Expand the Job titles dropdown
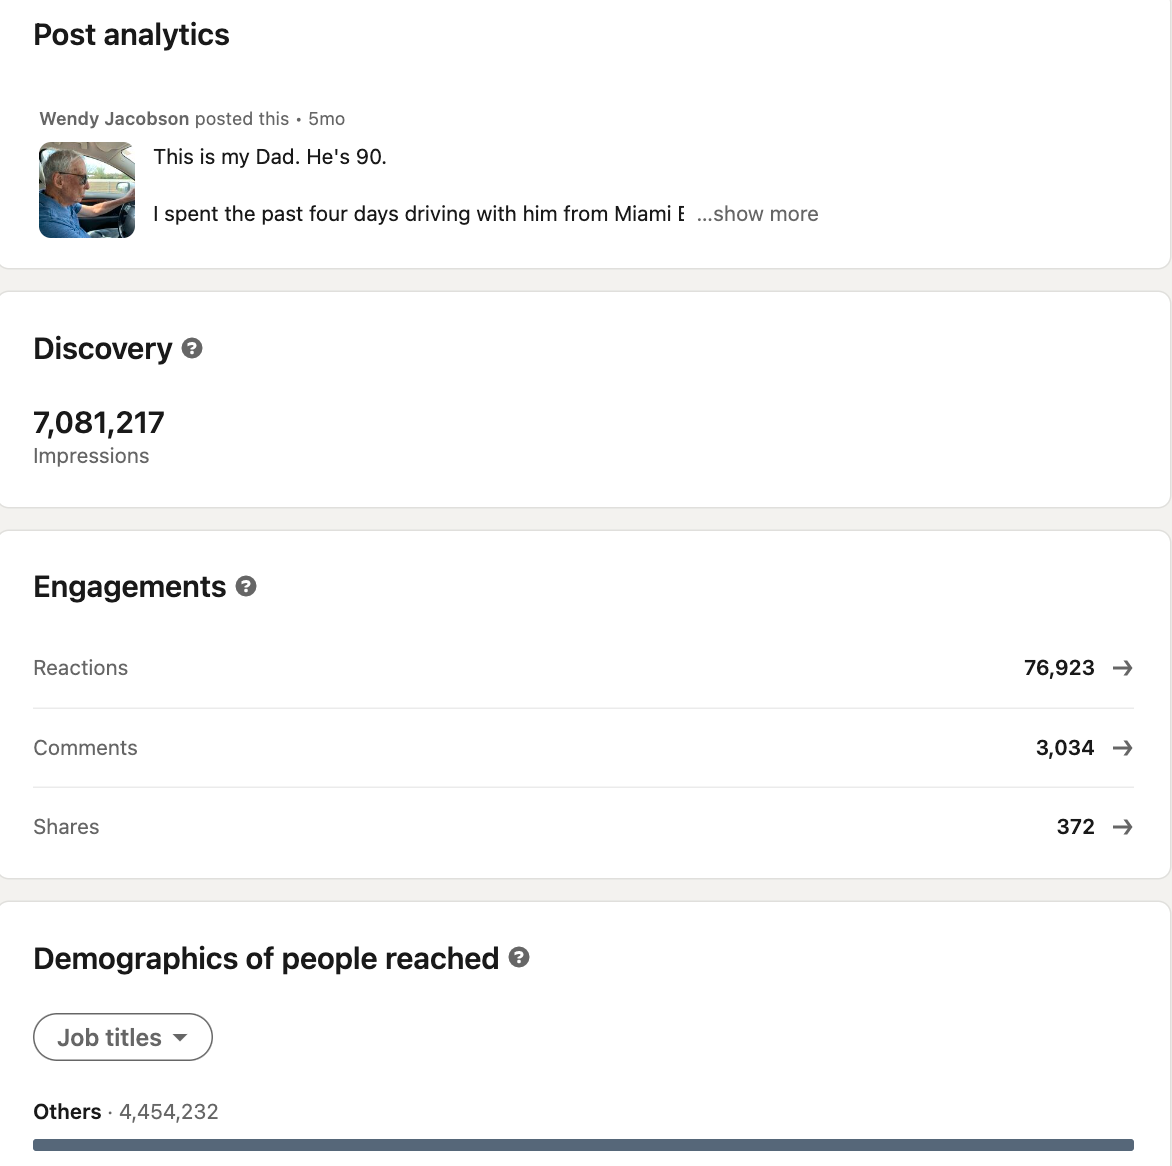 123,1037
